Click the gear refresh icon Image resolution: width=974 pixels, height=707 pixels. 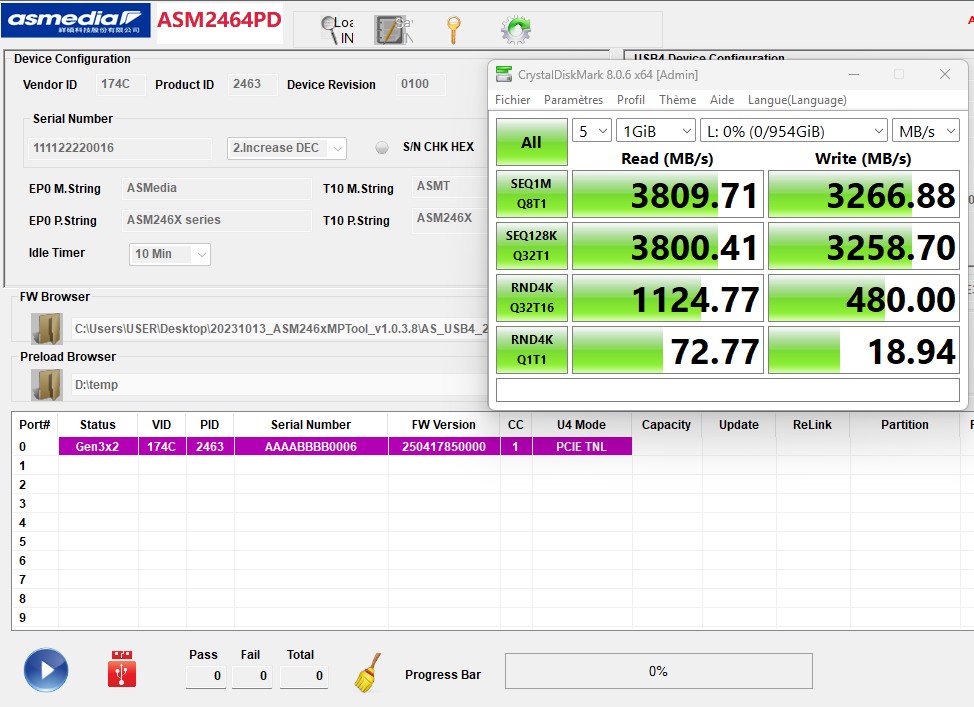tap(515, 30)
